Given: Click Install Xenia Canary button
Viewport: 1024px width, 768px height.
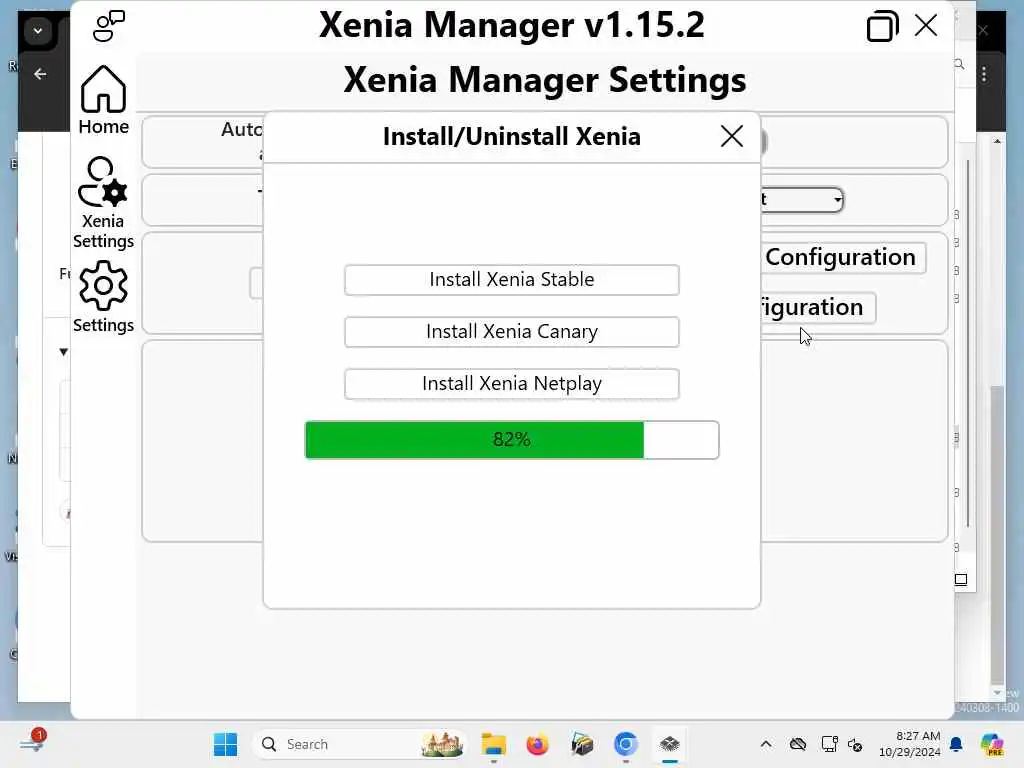Looking at the screenshot, I should click(511, 332).
